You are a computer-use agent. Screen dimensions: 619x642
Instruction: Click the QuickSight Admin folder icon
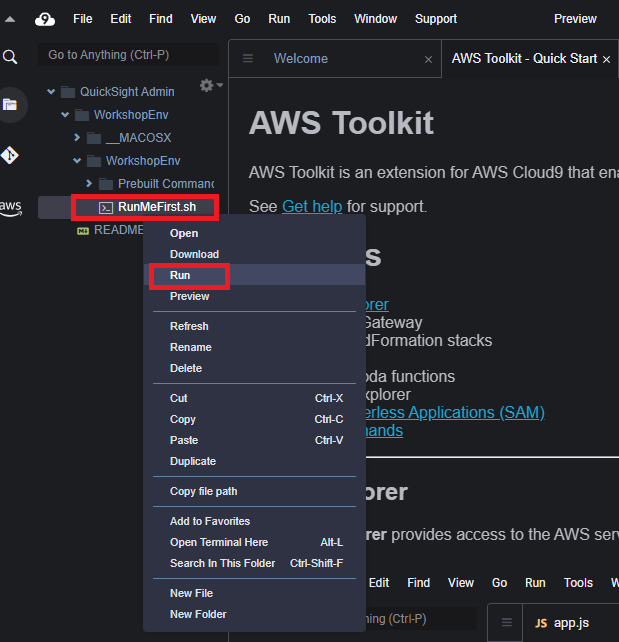click(68, 92)
